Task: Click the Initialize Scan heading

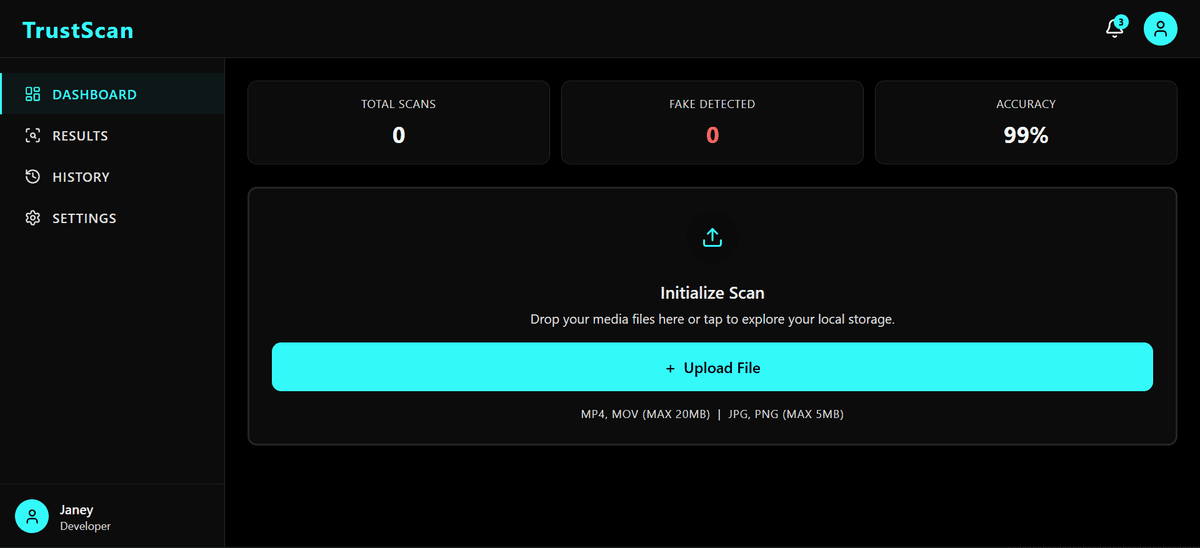Action: click(x=712, y=293)
